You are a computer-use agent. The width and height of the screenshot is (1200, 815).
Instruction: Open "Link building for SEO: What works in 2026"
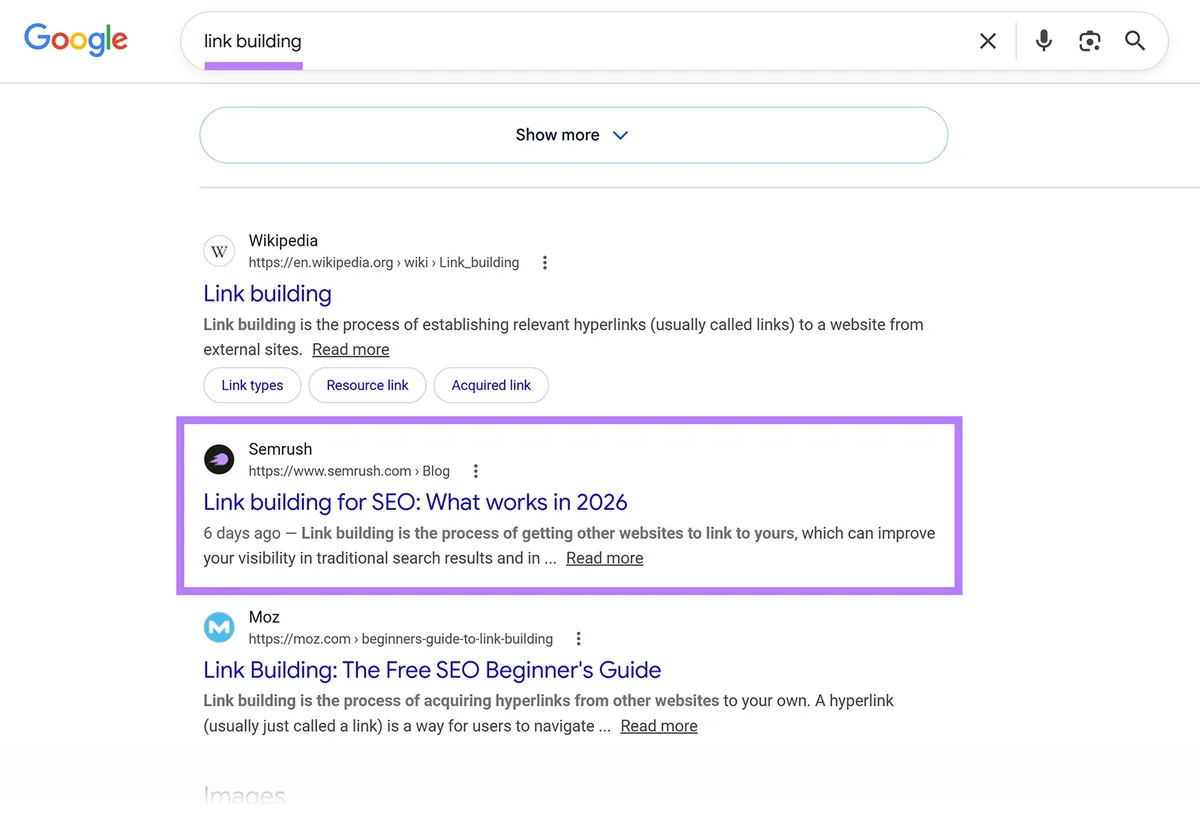pyautogui.click(x=415, y=502)
